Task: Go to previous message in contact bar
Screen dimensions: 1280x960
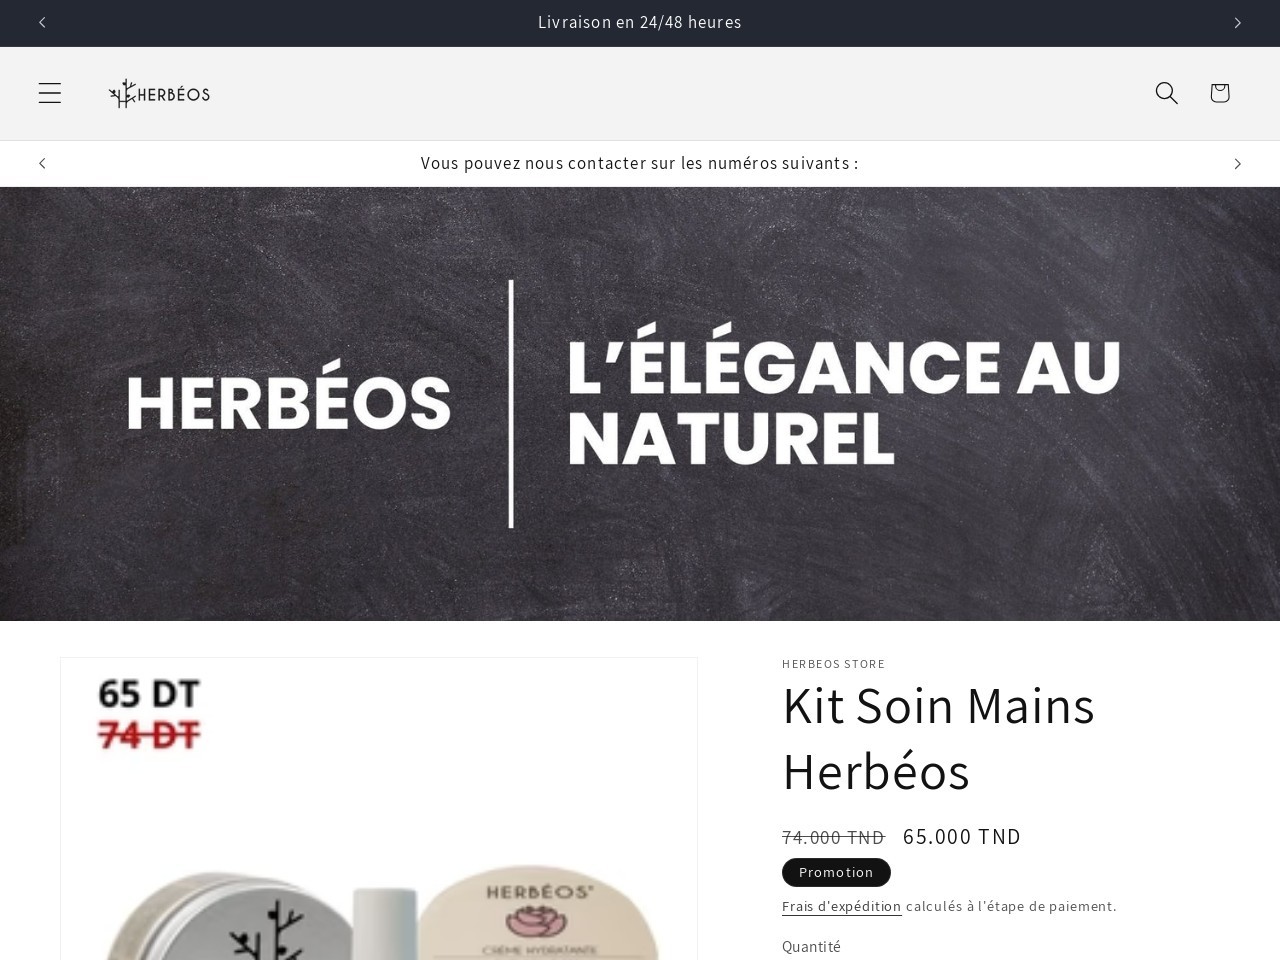Action: 42,163
